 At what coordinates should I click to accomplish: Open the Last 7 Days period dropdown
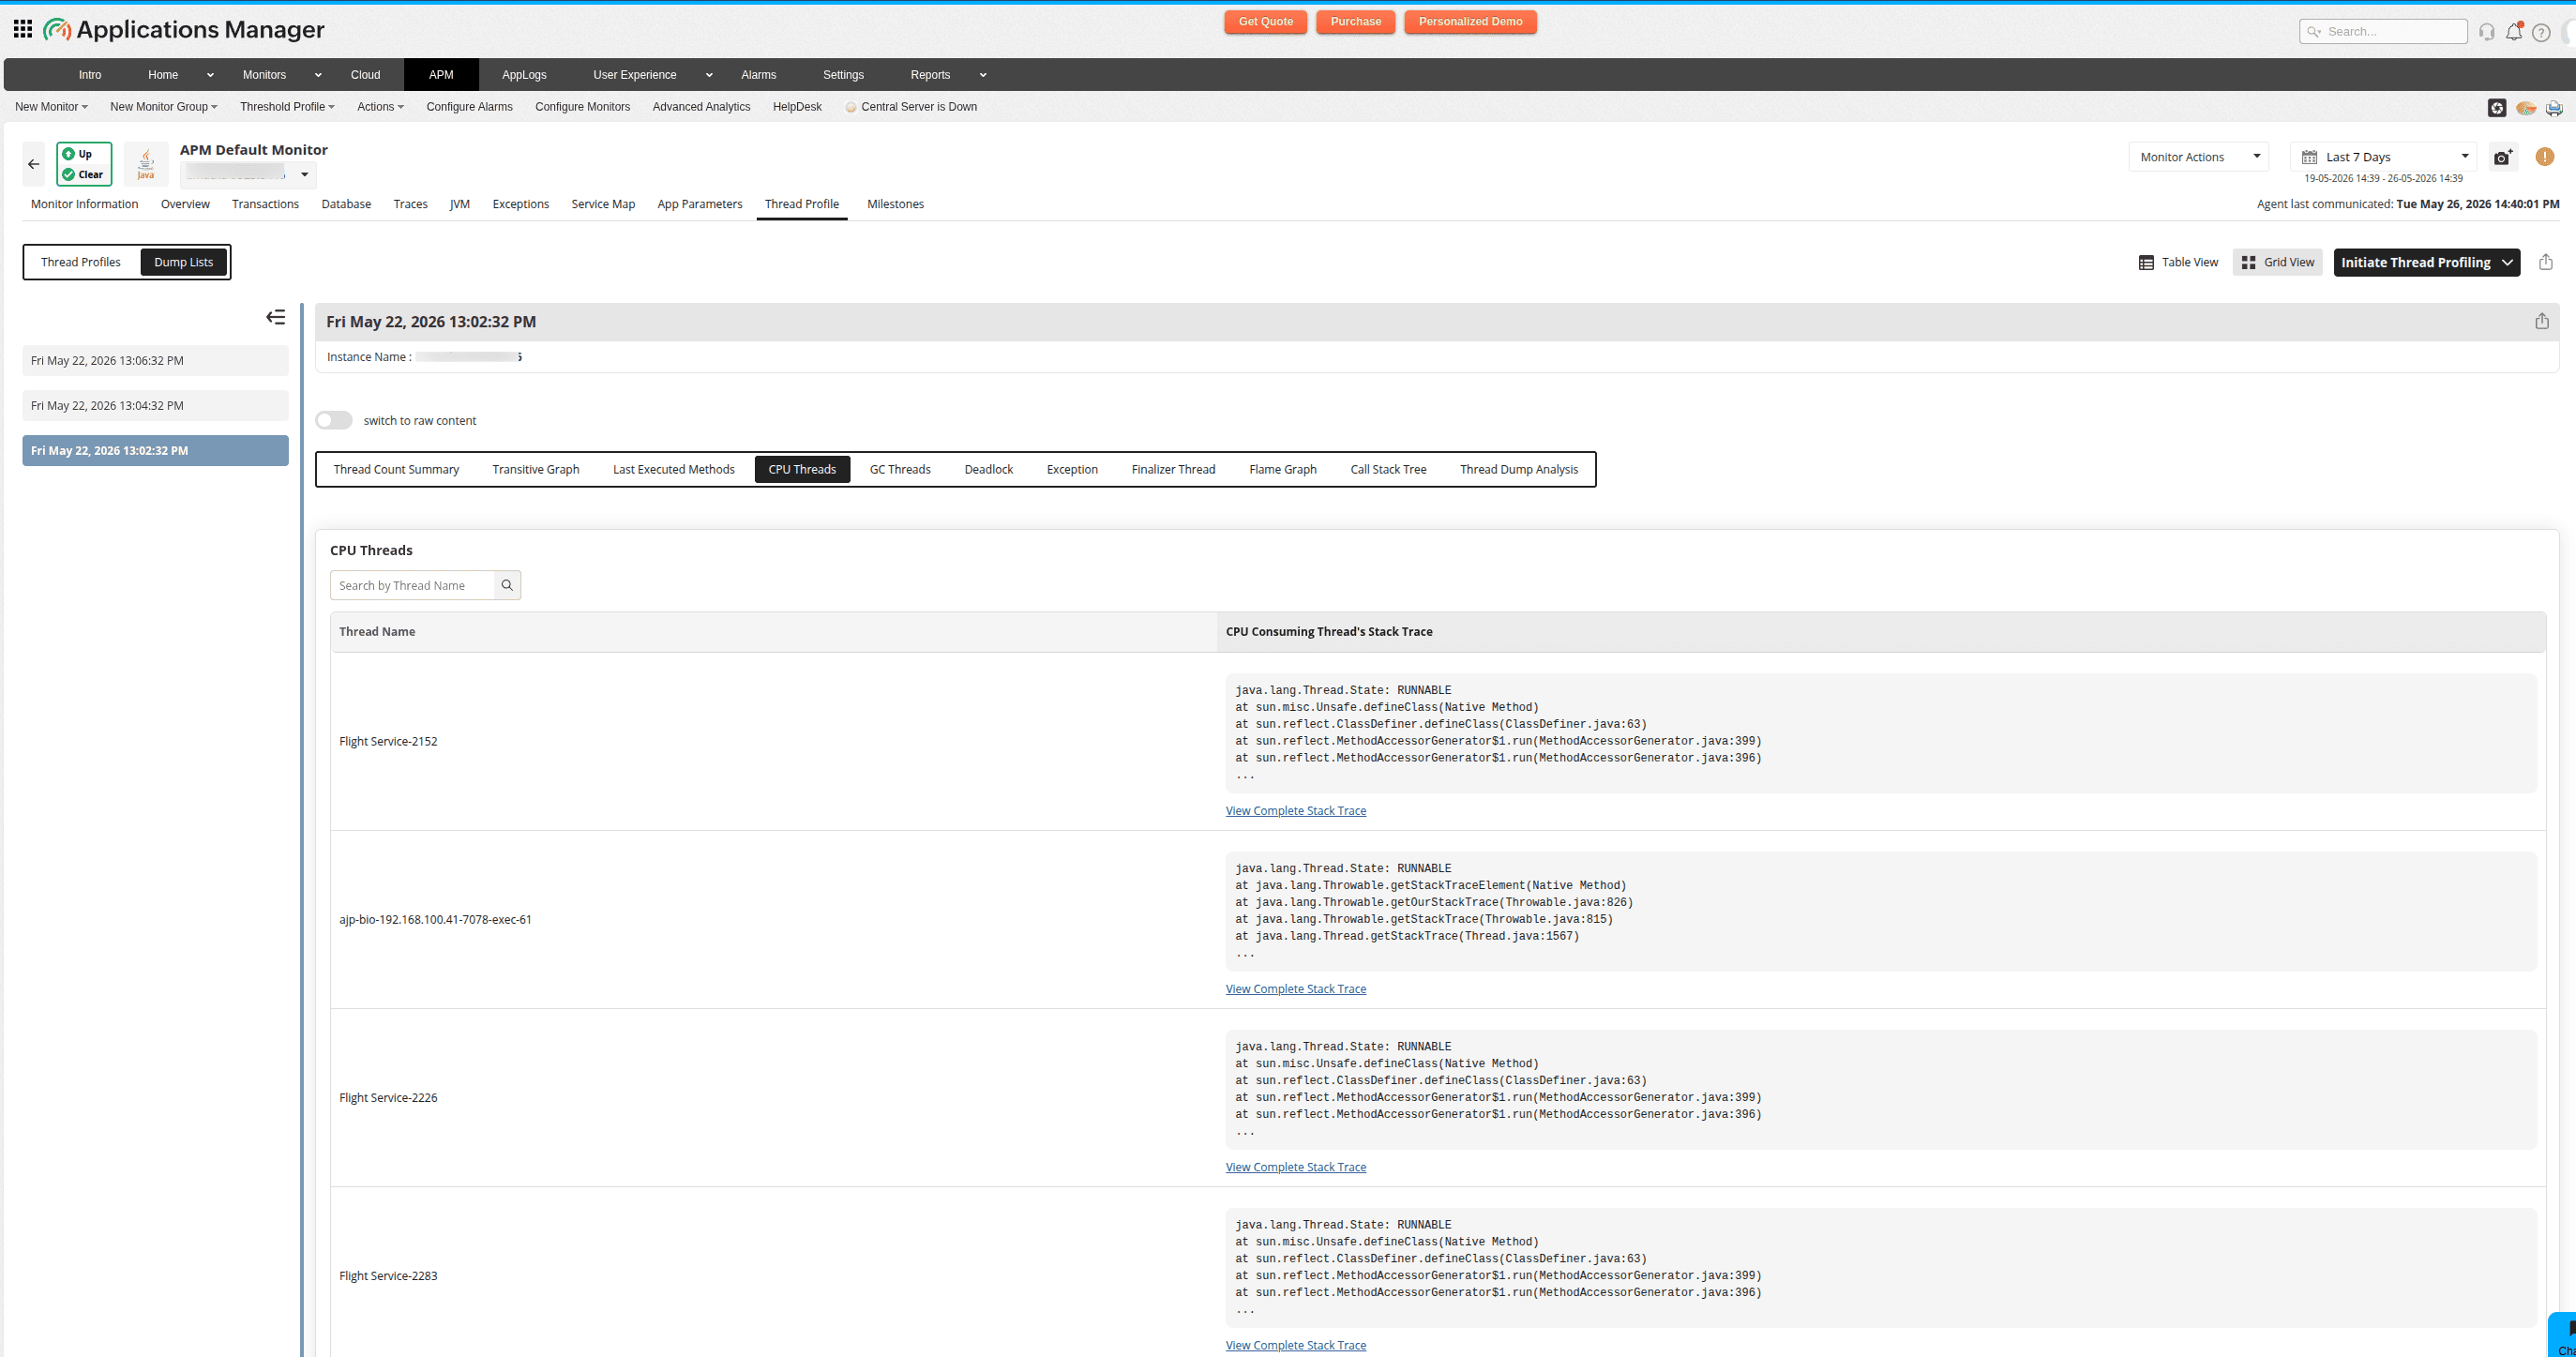pos(2384,157)
